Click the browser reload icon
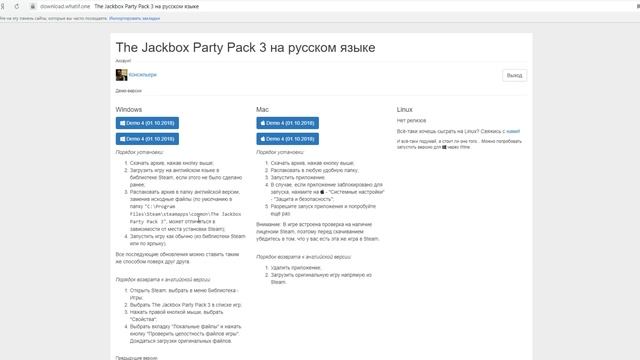The image size is (640, 360). pos(17,7)
